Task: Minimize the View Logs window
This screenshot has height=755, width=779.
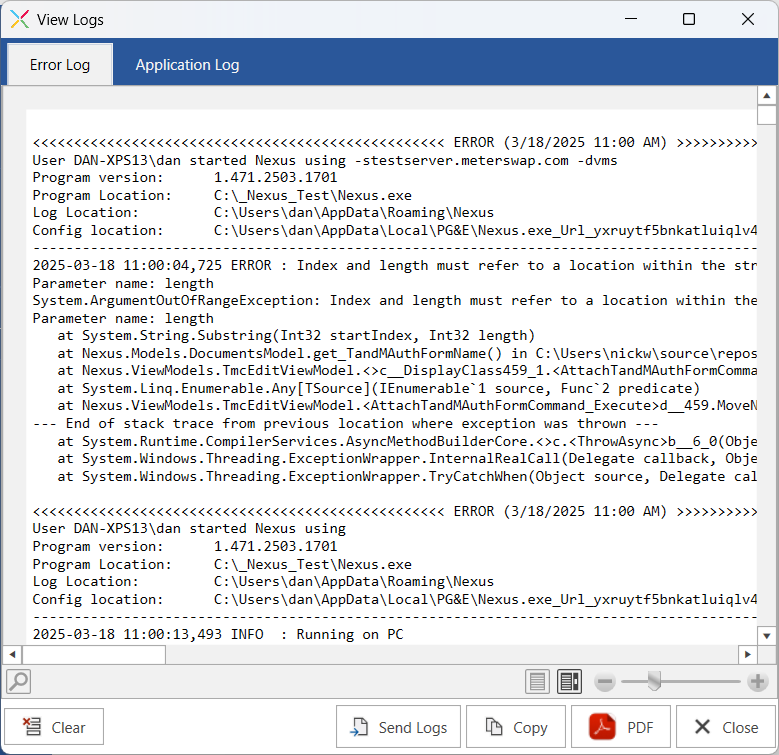Action: [631, 19]
